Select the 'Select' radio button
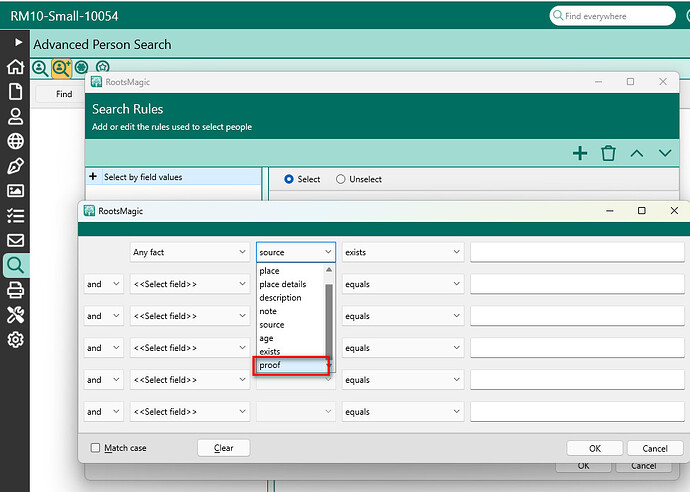 tap(289, 179)
